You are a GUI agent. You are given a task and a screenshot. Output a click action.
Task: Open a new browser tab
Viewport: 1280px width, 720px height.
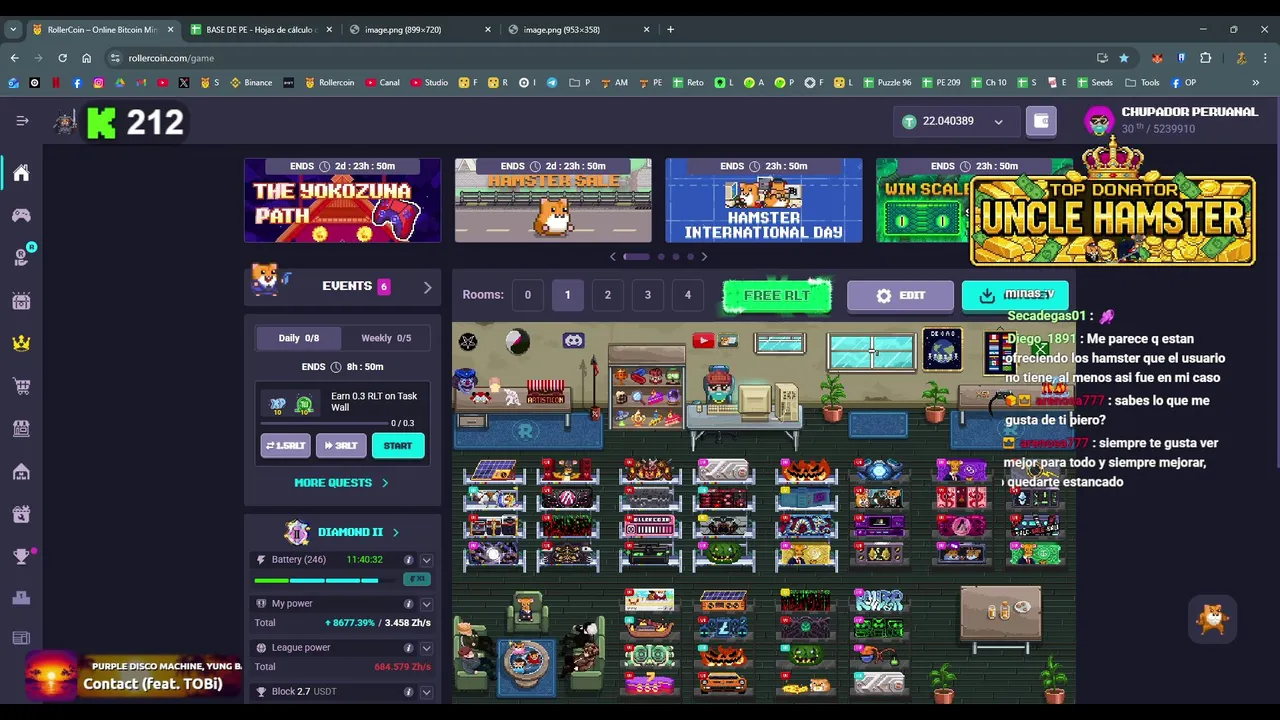click(670, 29)
